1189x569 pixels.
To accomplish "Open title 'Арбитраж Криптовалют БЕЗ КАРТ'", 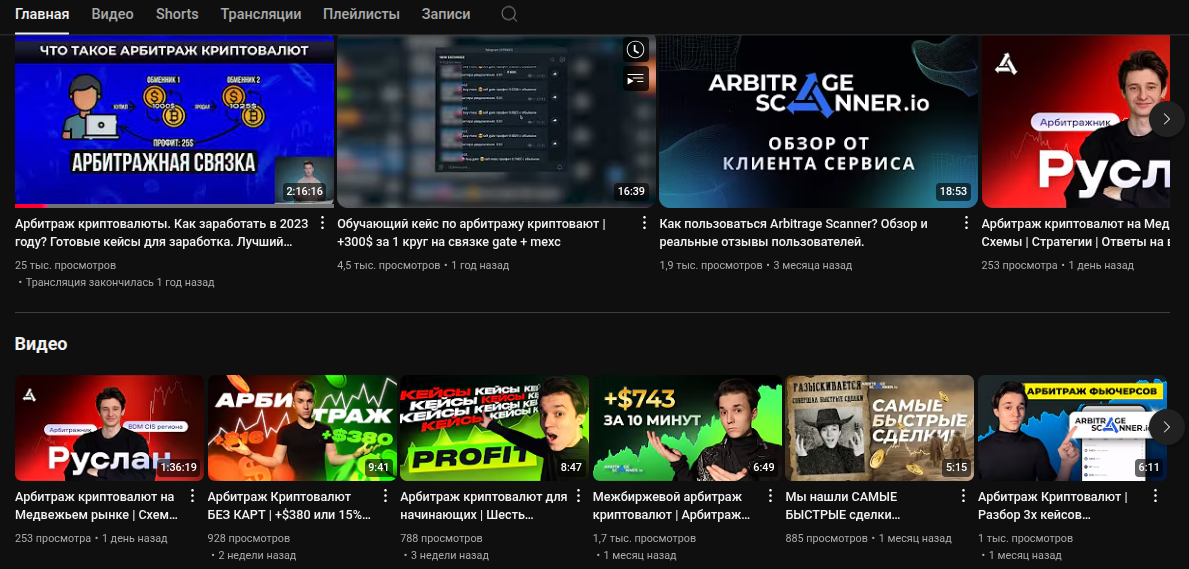I will click(x=289, y=506).
